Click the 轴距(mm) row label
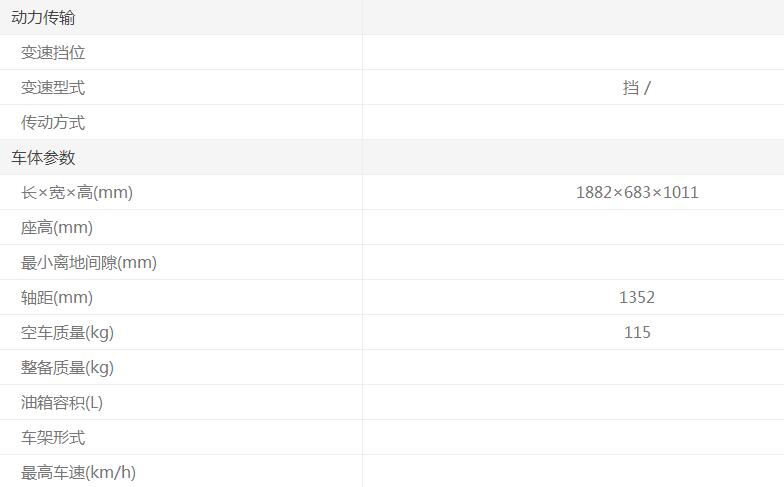The height and width of the screenshot is (487, 784). coord(57,298)
